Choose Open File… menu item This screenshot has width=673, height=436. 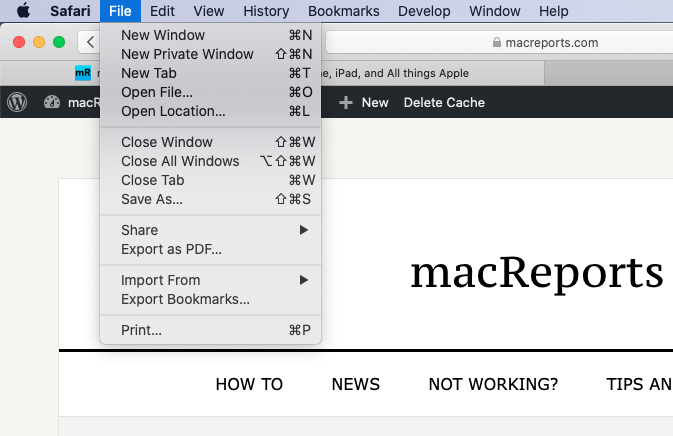[x=210, y=92]
